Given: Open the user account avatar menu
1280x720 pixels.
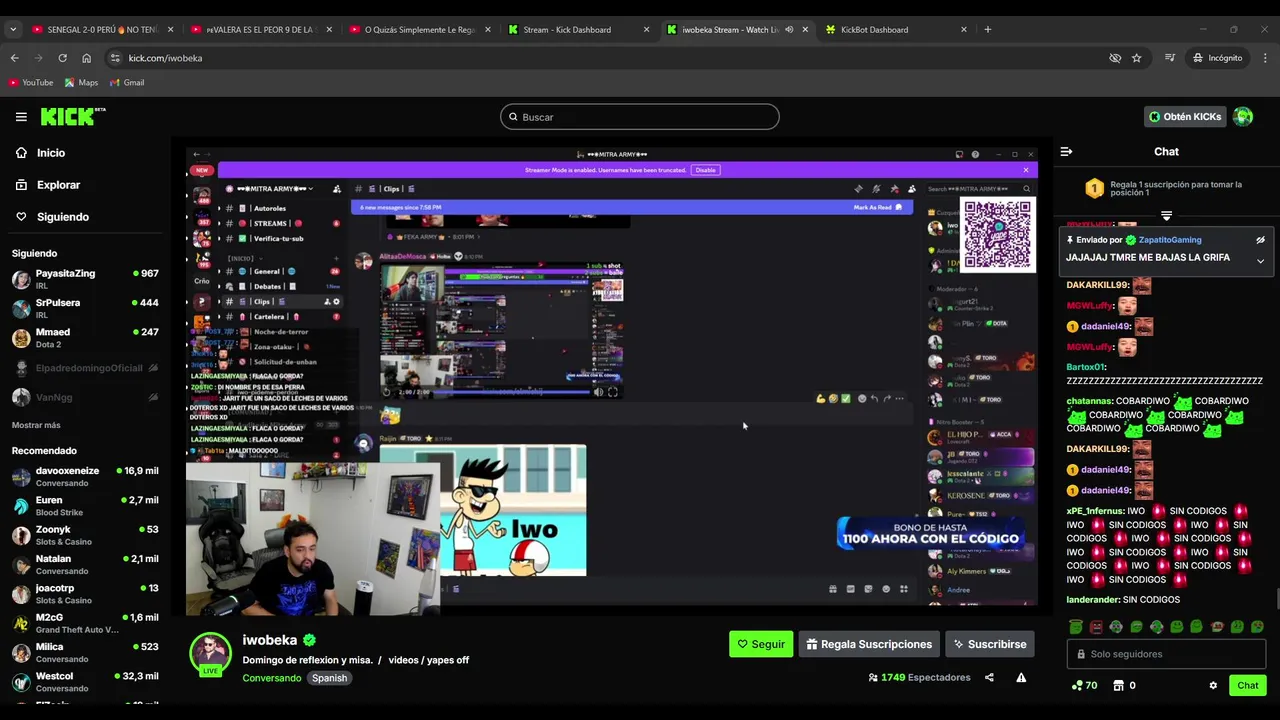Looking at the screenshot, I should click(1243, 117).
